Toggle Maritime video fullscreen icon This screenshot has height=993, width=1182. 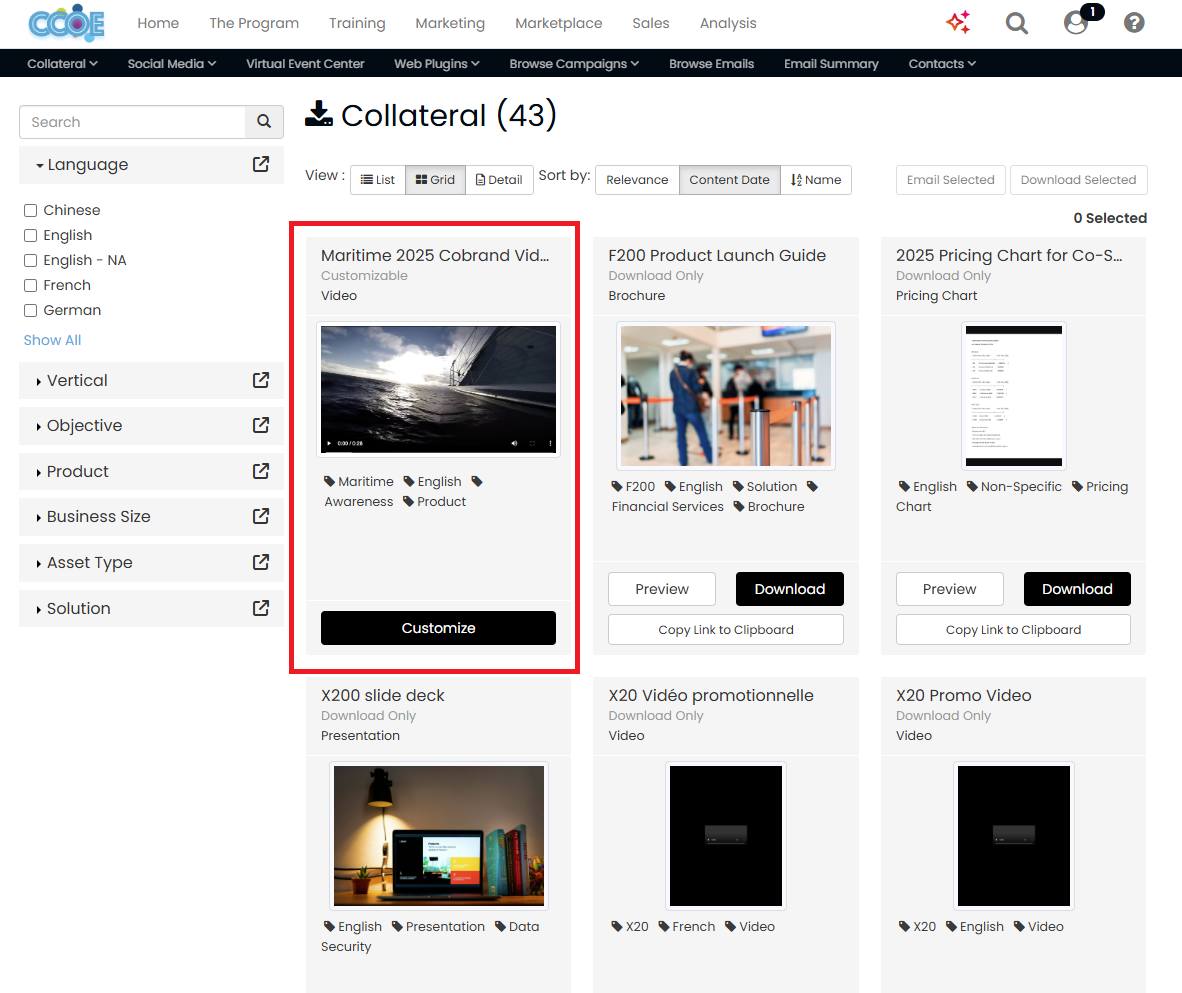[x=532, y=443]
